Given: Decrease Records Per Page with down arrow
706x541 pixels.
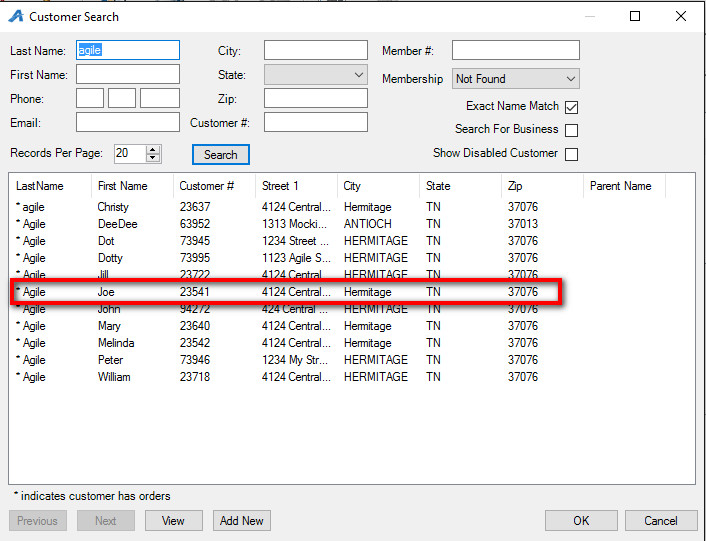Looking at the screenshot, I should [x=153, y=158].
